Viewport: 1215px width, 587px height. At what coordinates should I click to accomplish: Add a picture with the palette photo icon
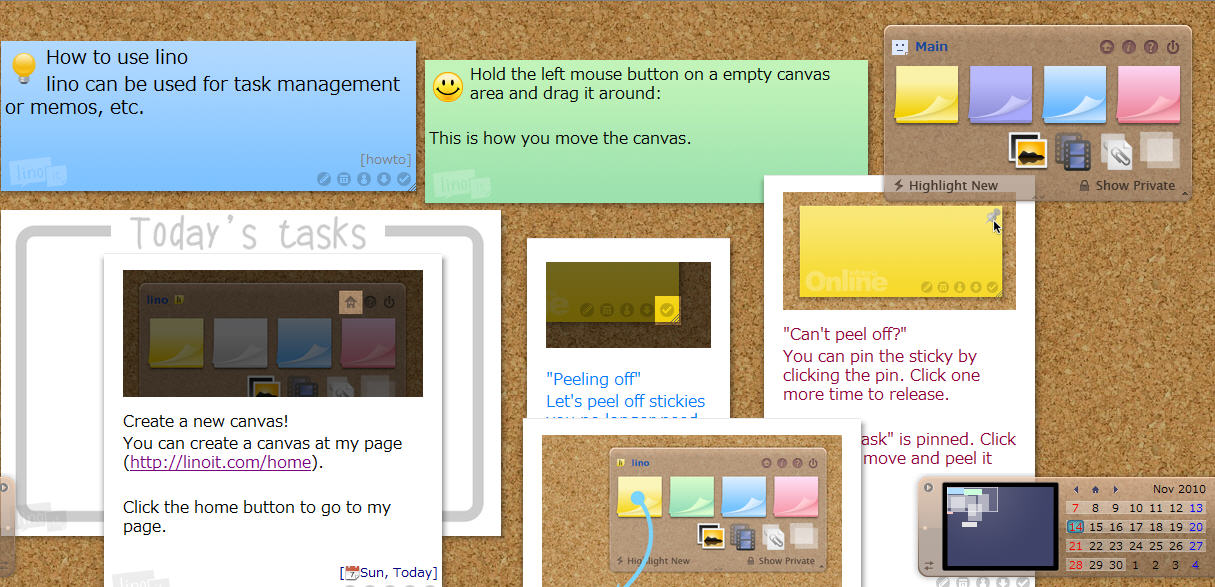(1028, 151)
